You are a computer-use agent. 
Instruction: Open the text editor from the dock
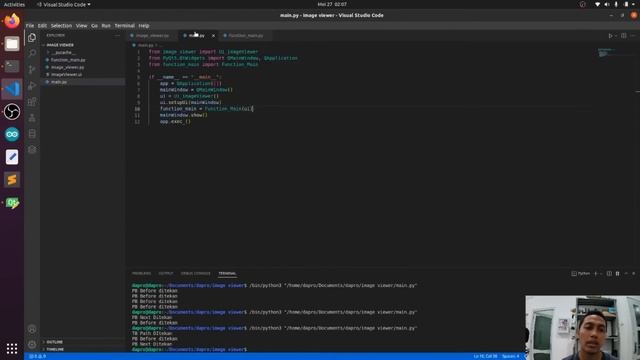(x=12, y=157)
